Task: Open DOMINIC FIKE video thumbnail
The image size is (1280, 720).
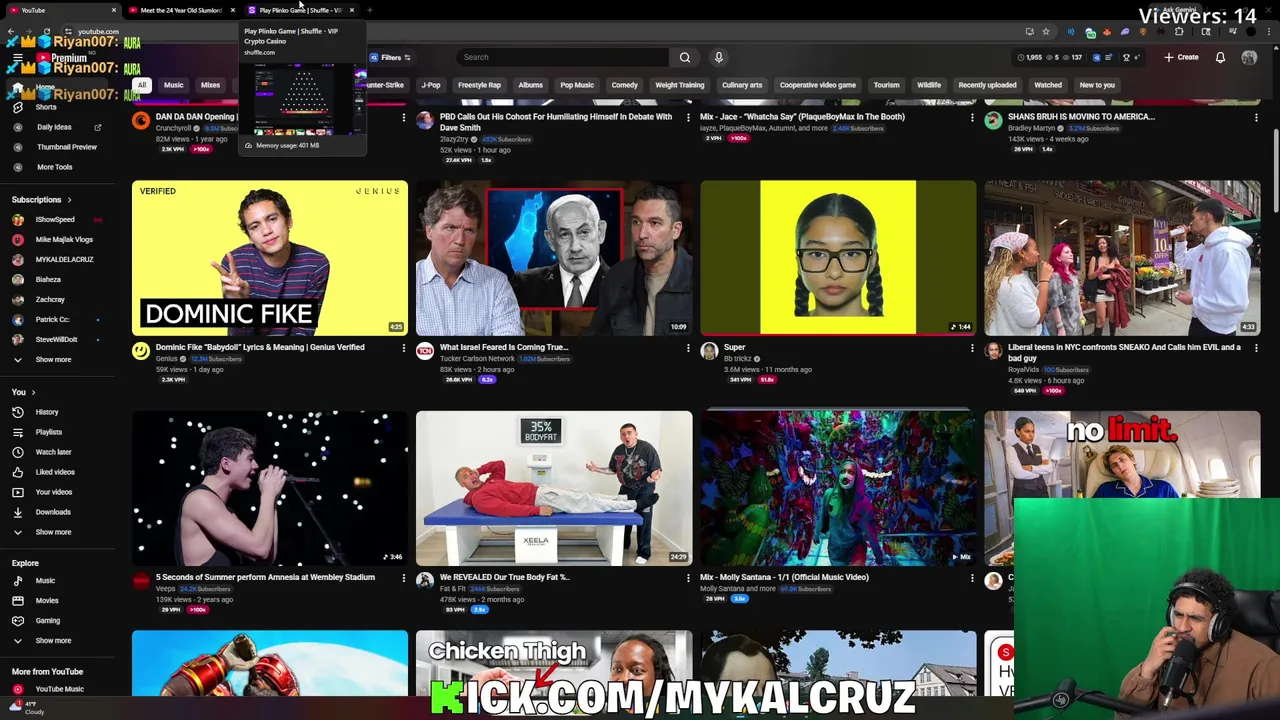Action: [270, 258]
